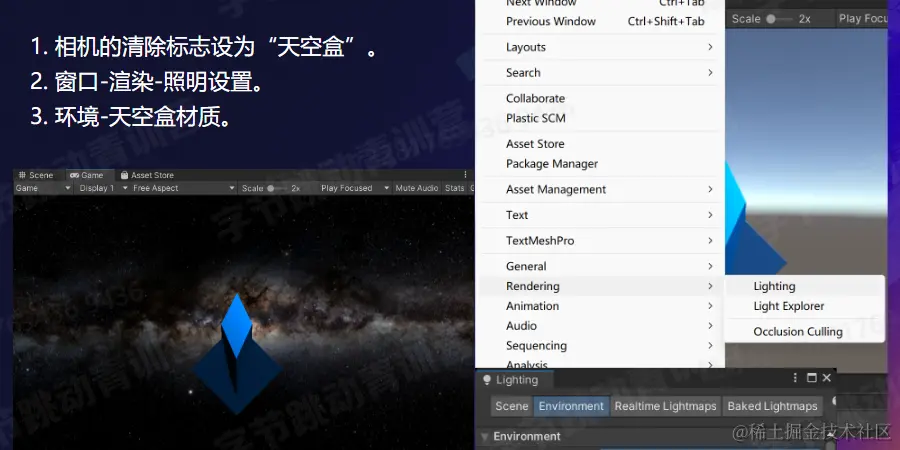Choose Occlusion Culling in the submenu
Image resolution: width=900 pixels, height=450 pixels.
805,332
